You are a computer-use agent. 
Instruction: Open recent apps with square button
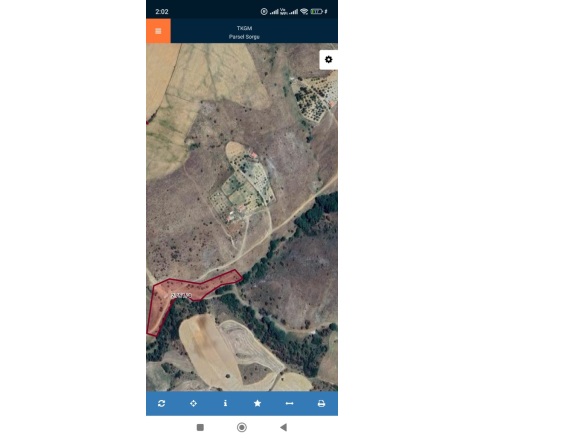(x=200, y=427)
